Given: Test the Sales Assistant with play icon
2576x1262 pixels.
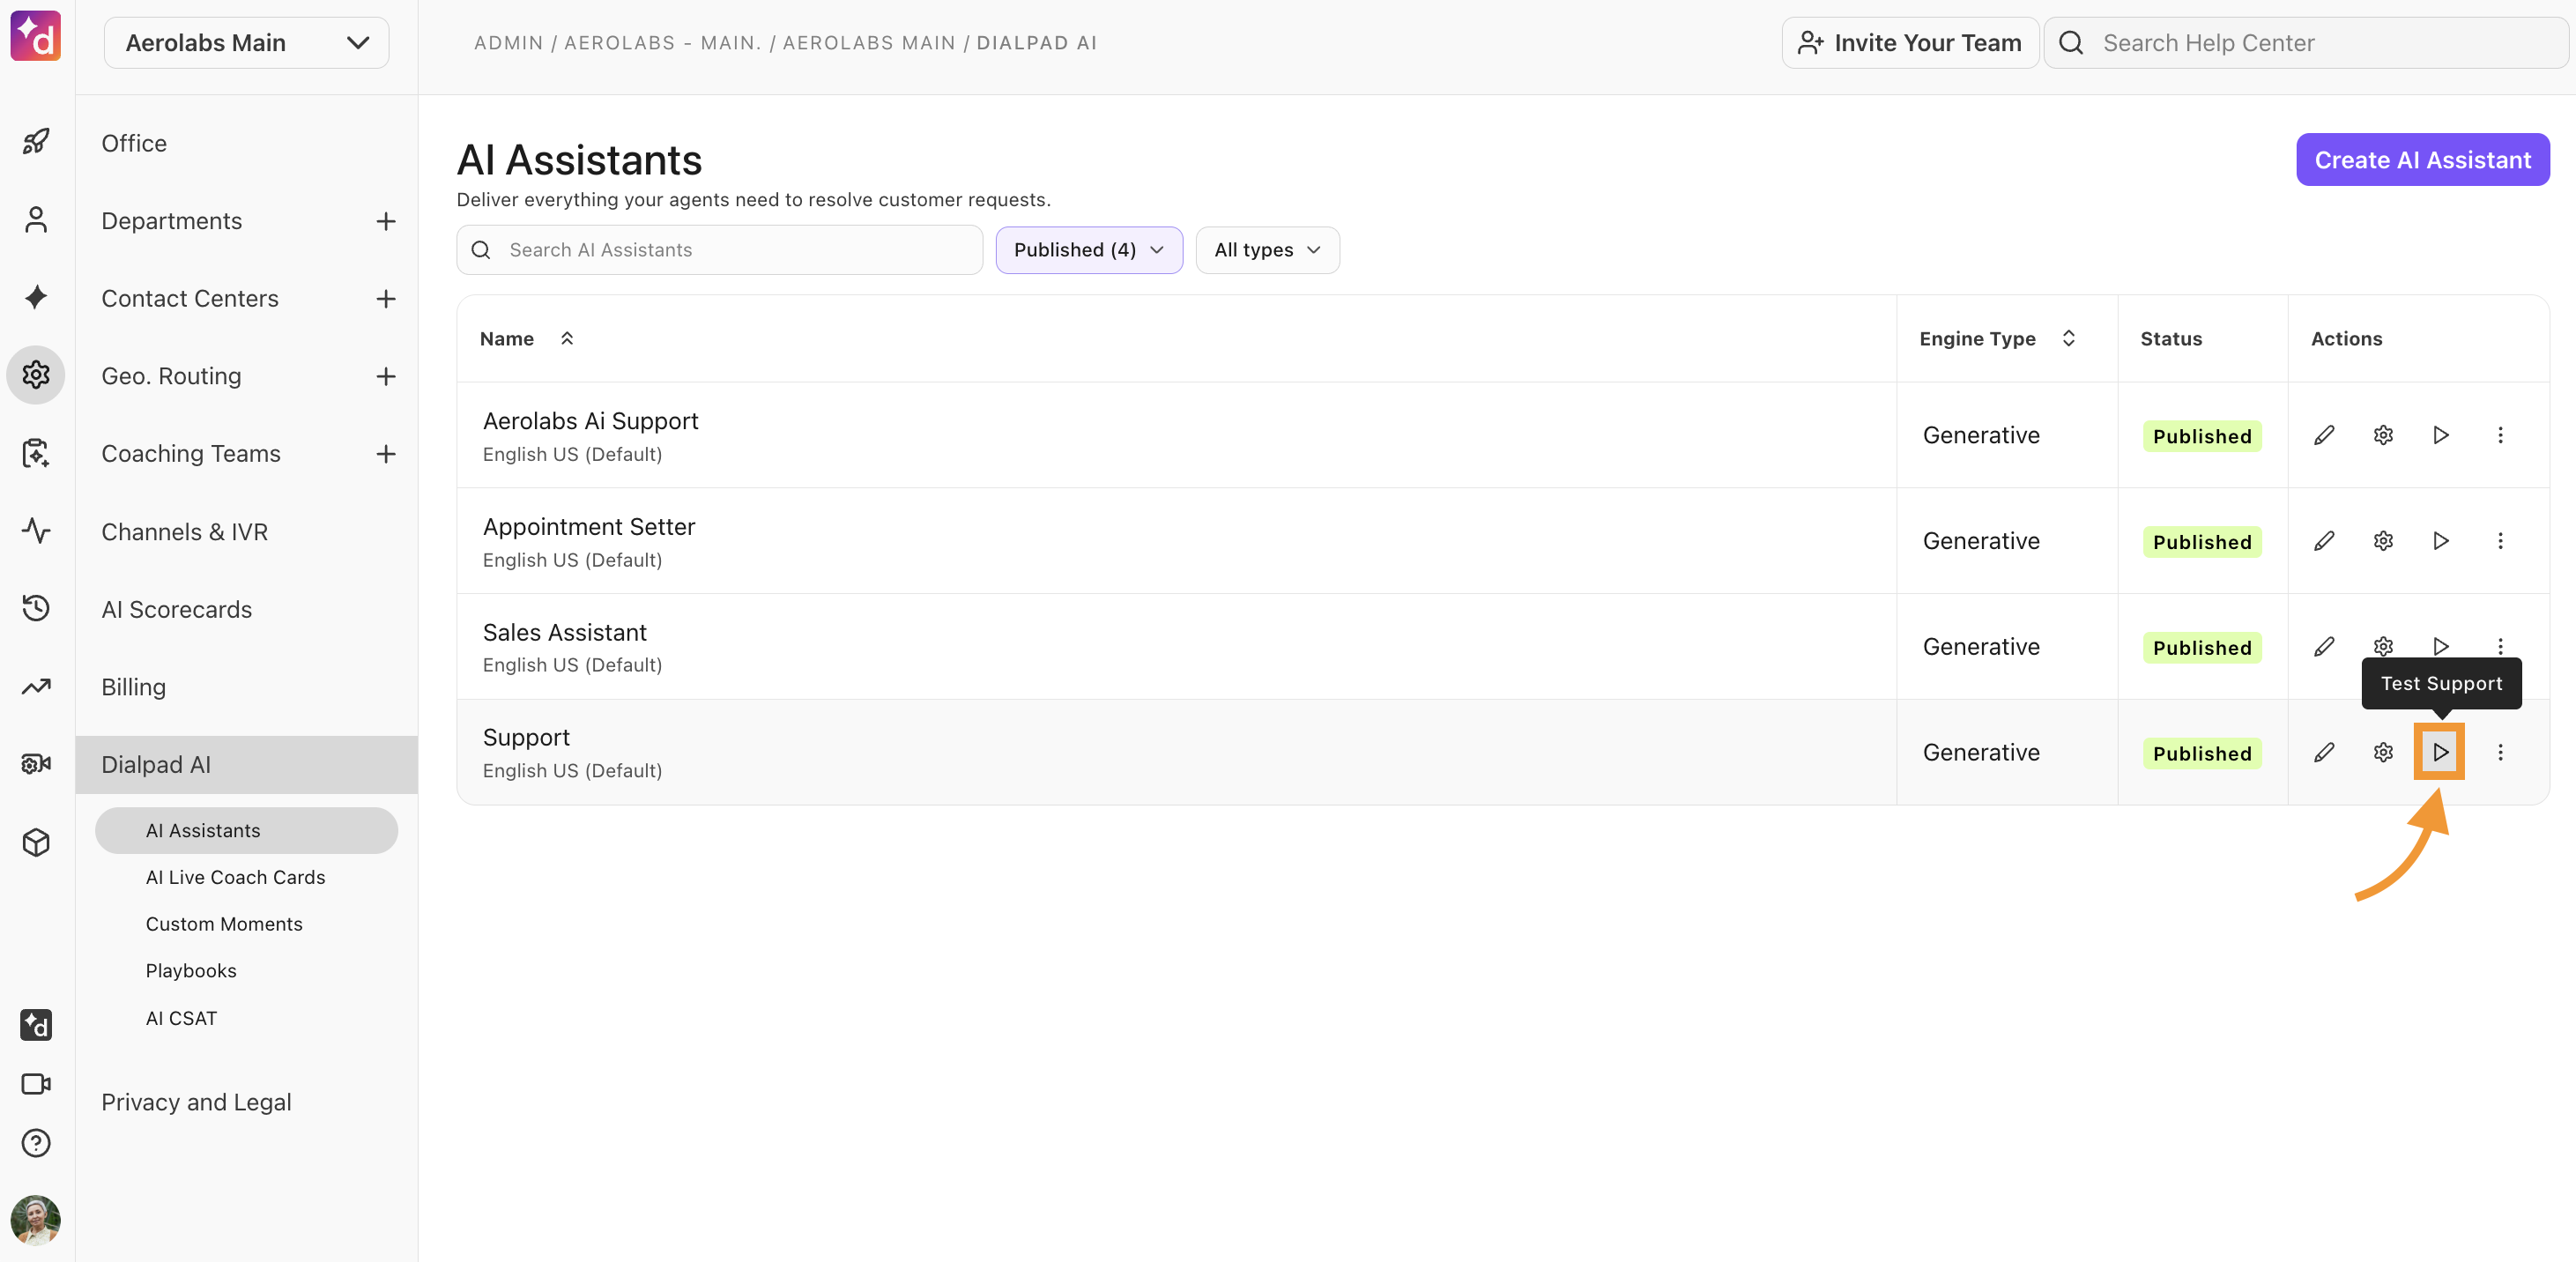Looking at the screenshot, I should click(x=2440, y=646).
